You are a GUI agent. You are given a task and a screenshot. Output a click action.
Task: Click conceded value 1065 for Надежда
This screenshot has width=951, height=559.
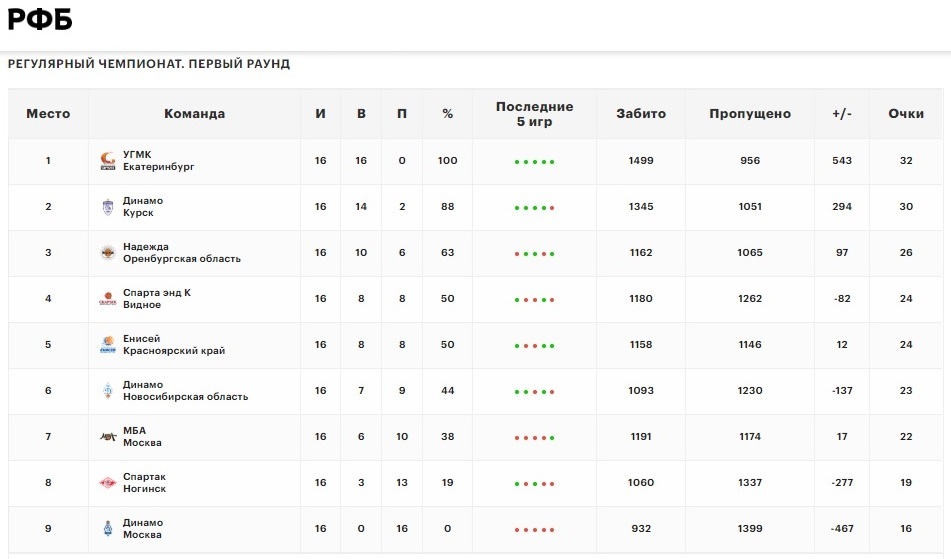click(750, 253)
